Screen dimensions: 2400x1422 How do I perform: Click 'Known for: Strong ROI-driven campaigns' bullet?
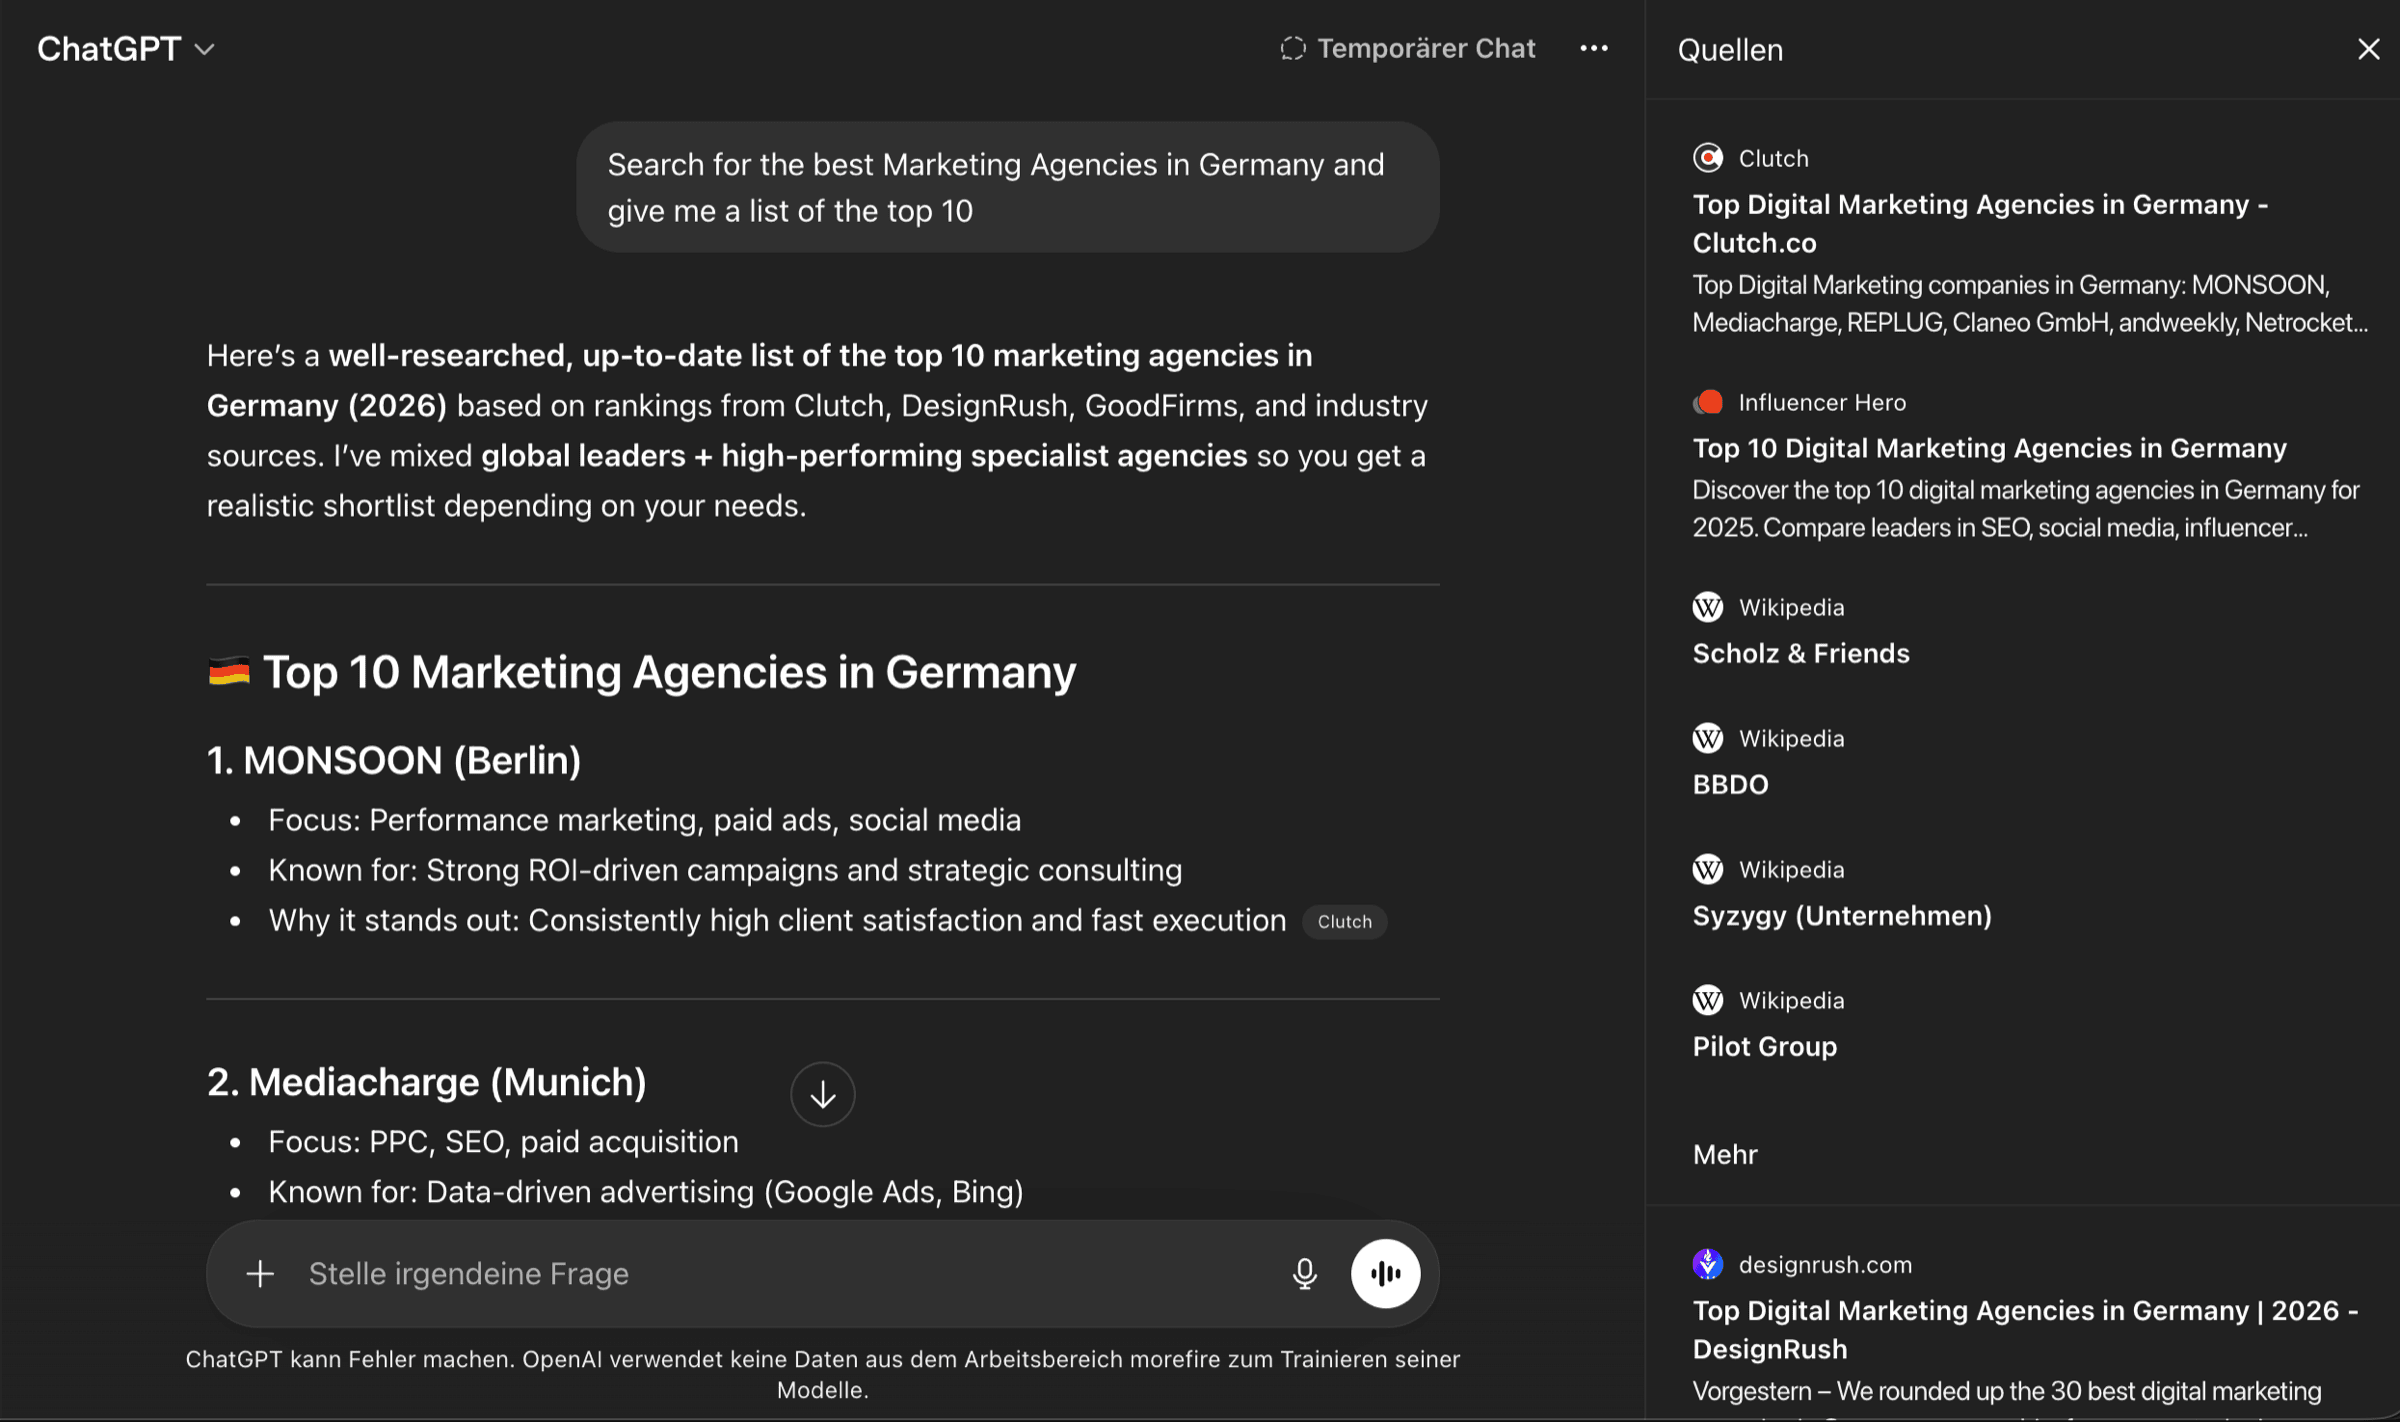click(x=725, y=870)
